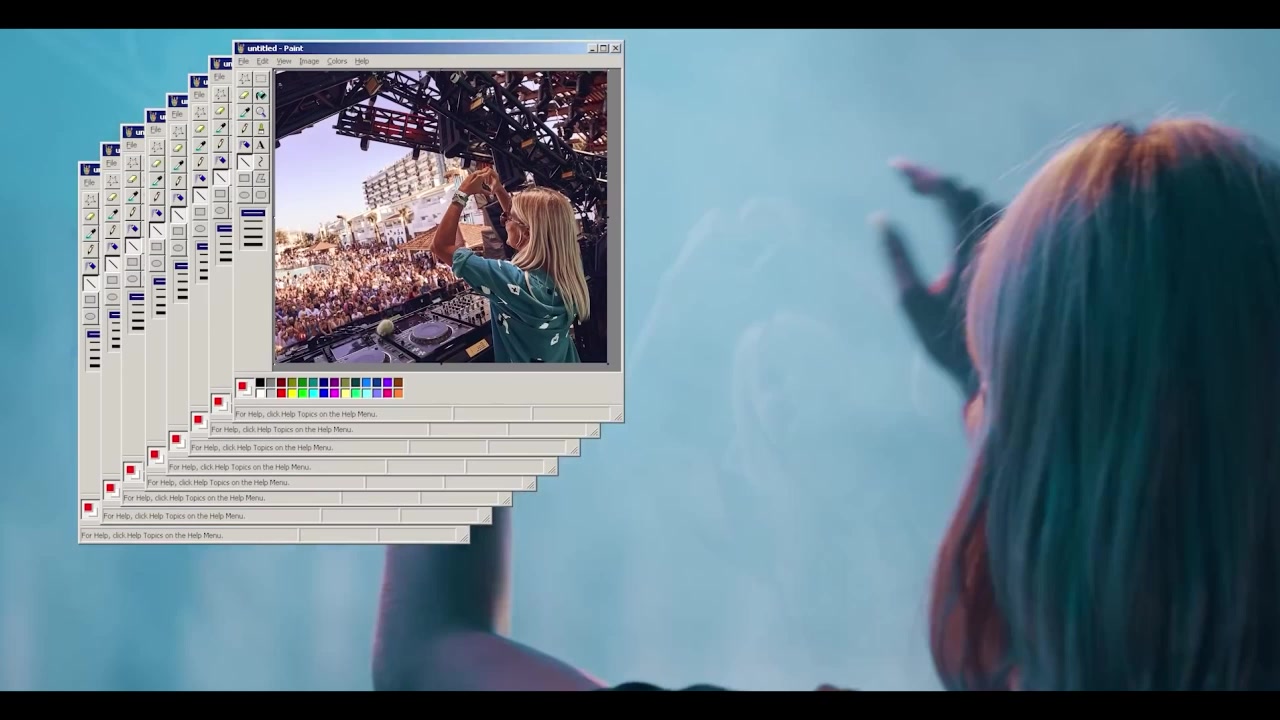The height and width of the screenshot is (720, 1280).
Task: Open the Edit menu
Action: point(262,61)
